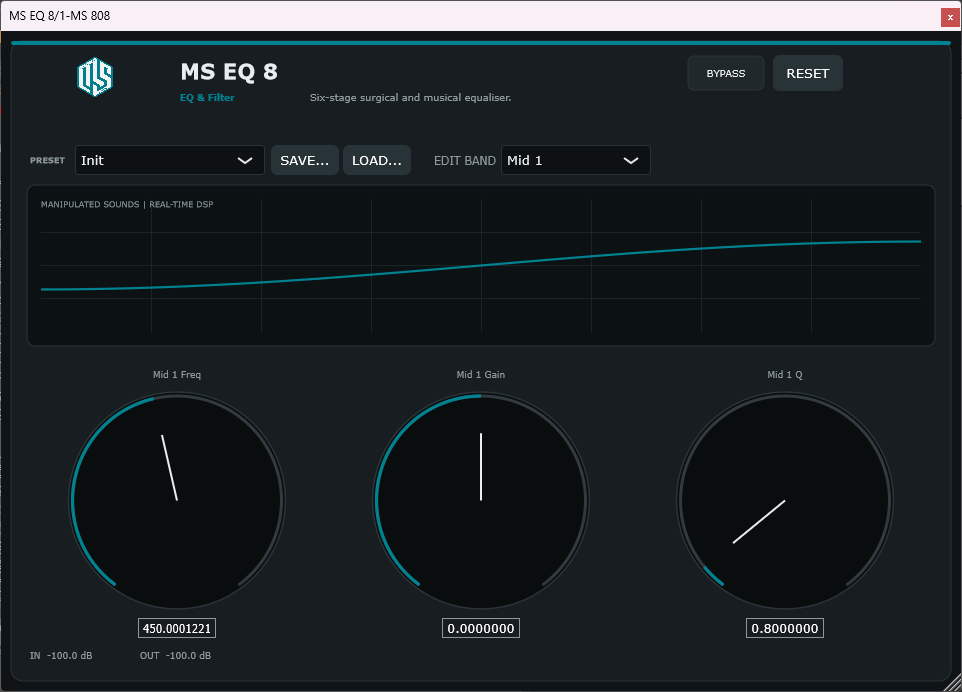Click the Mid 1 Freq knob
962x692 pixels.
coord(177,501)
